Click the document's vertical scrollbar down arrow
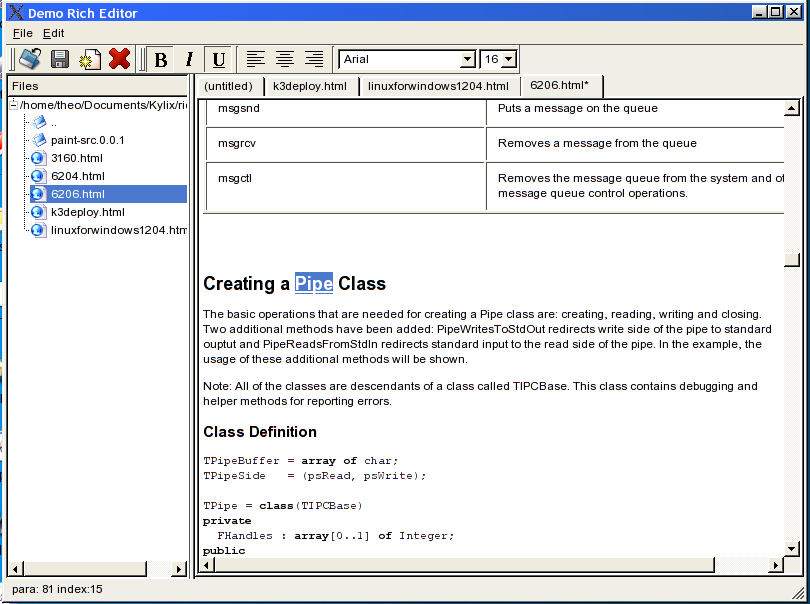Viewport: 810px width, 604px height. 792,548
